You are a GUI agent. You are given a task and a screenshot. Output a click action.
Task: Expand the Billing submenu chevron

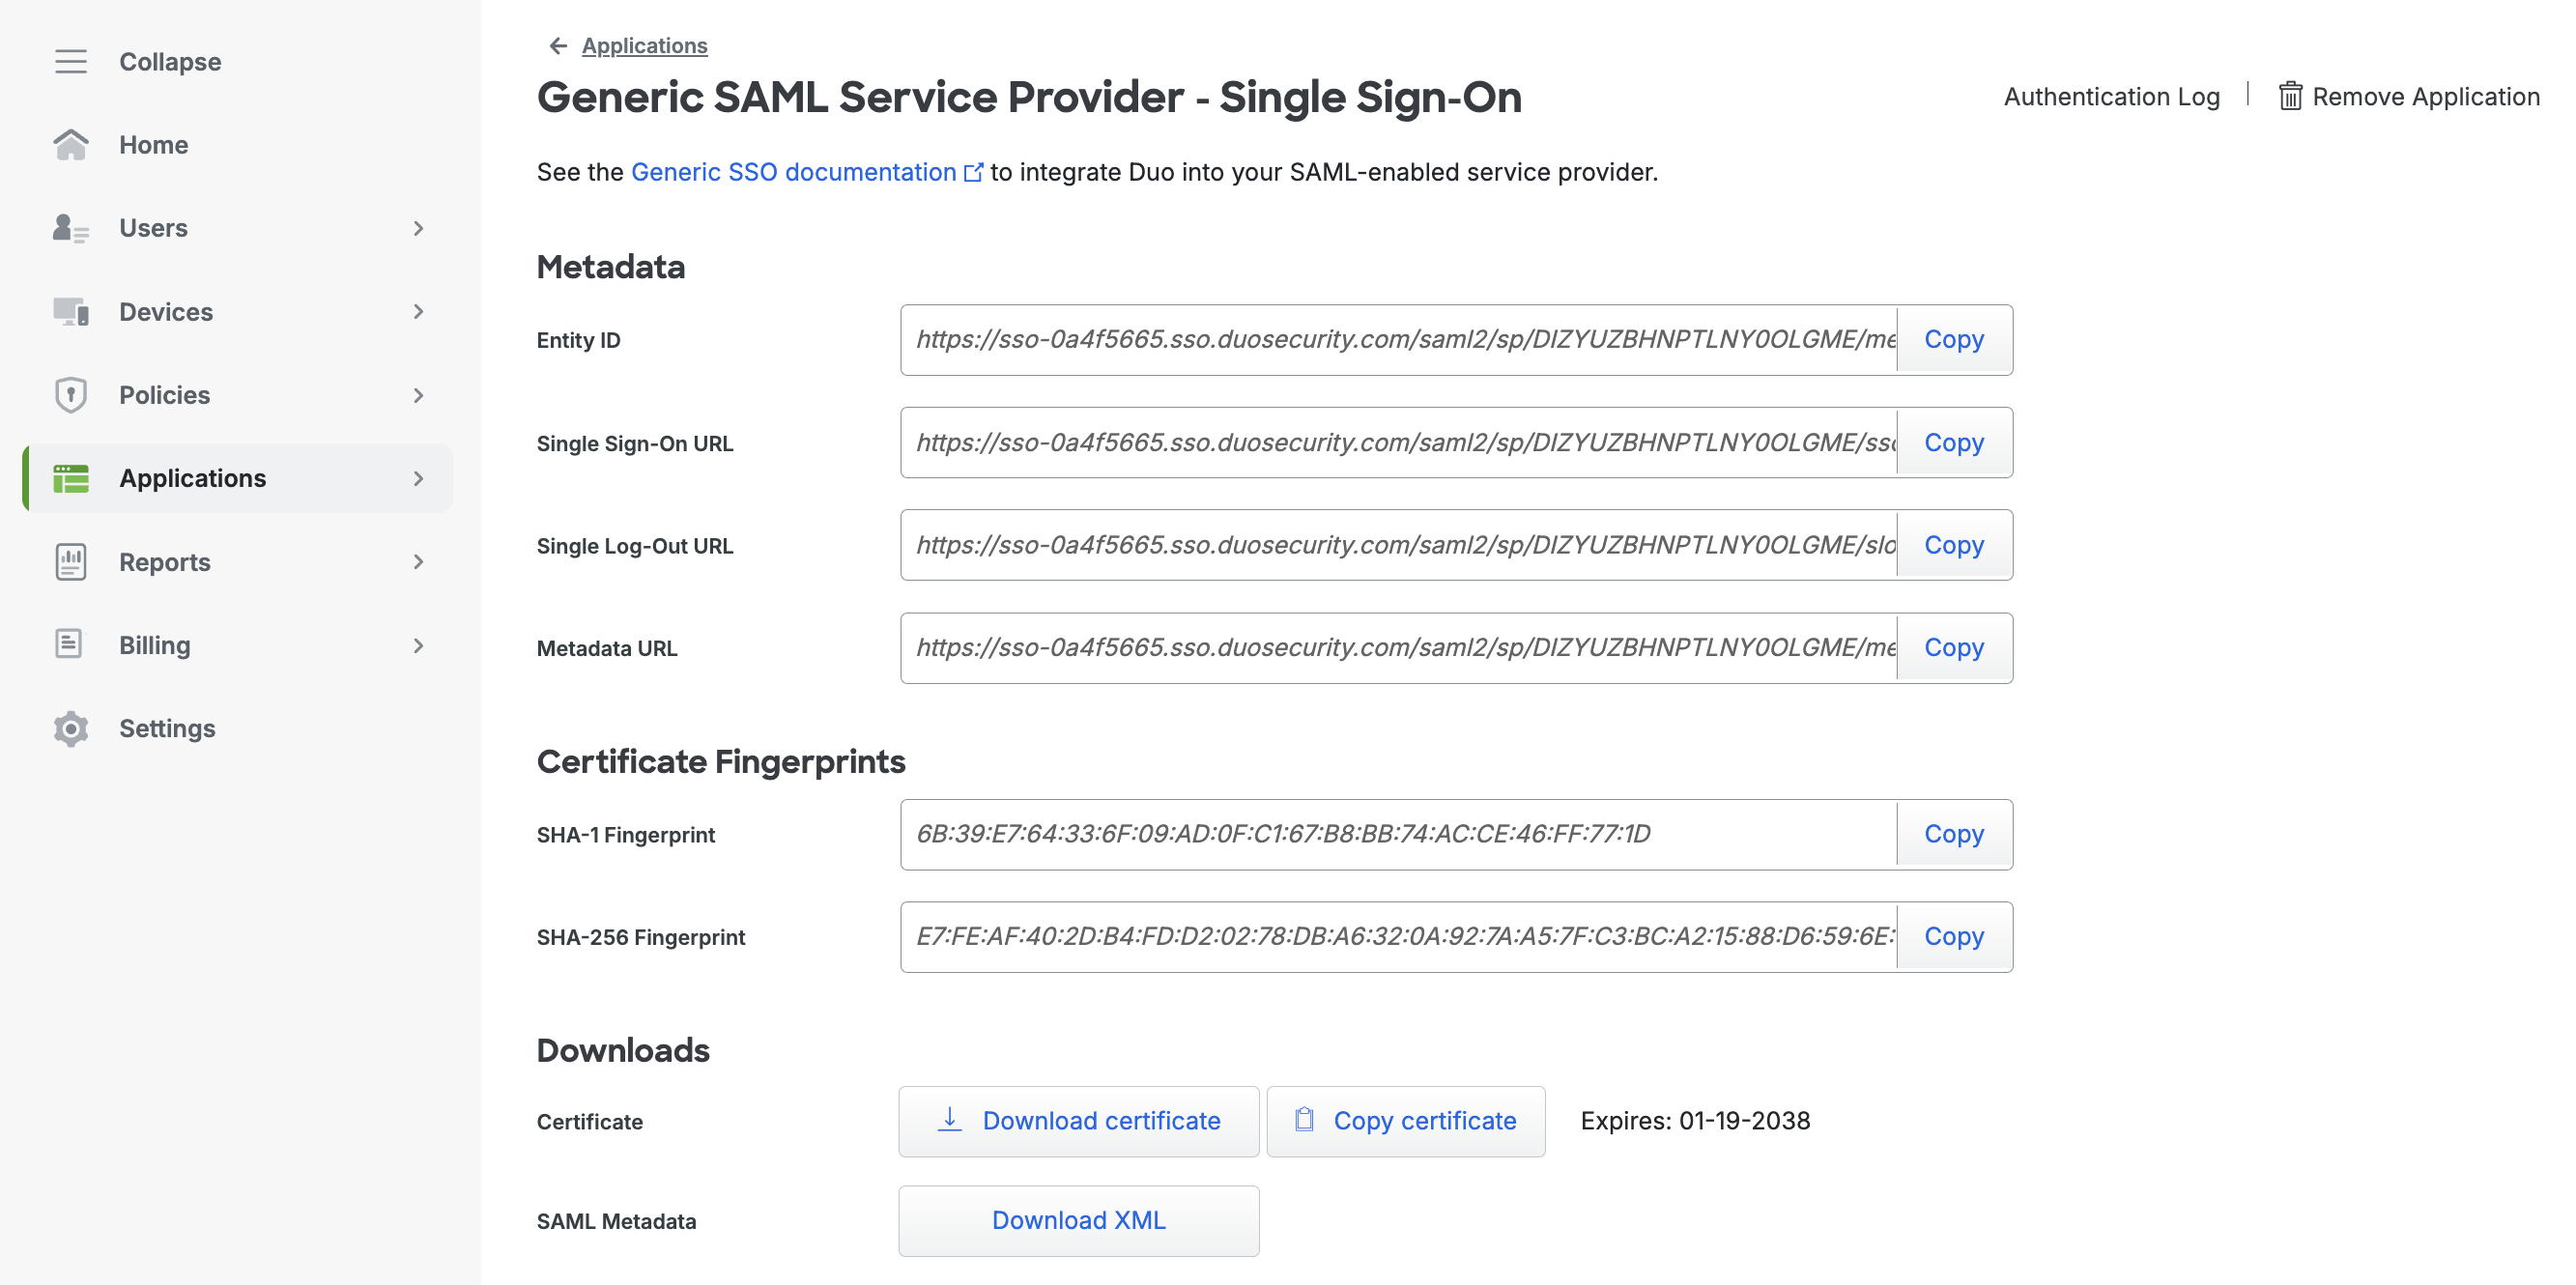(418, 645)
